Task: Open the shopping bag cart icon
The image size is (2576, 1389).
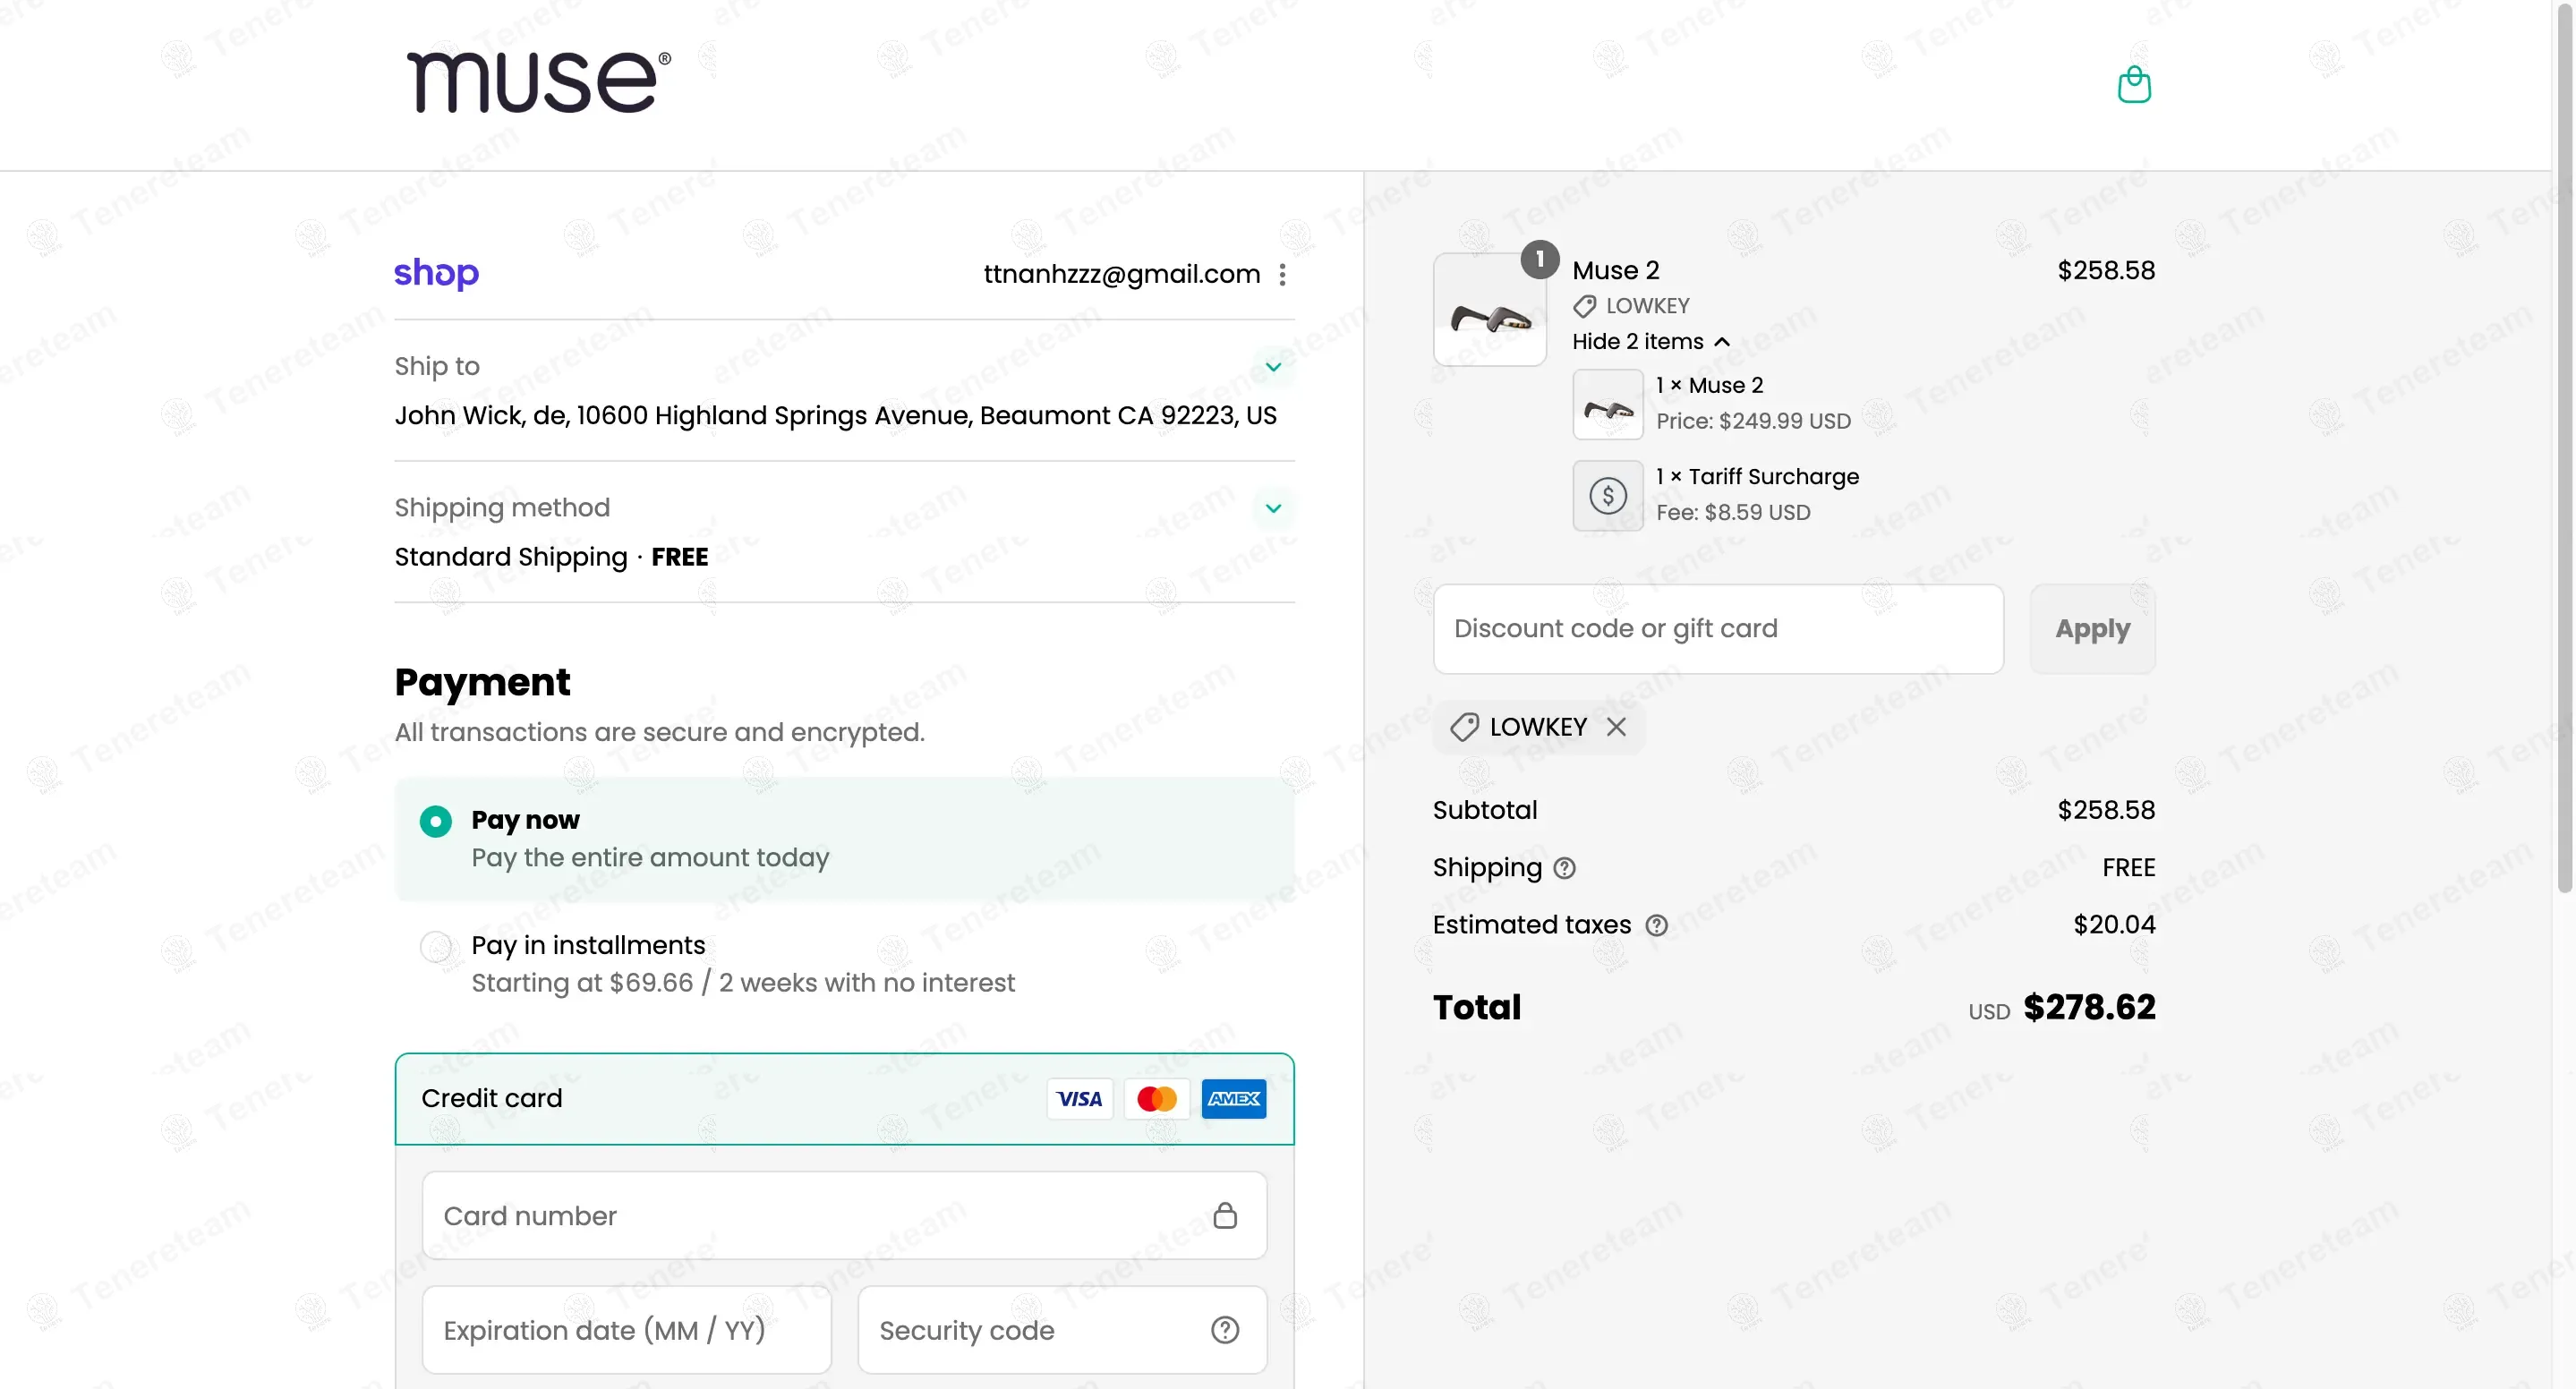Action: point(2134,85)
